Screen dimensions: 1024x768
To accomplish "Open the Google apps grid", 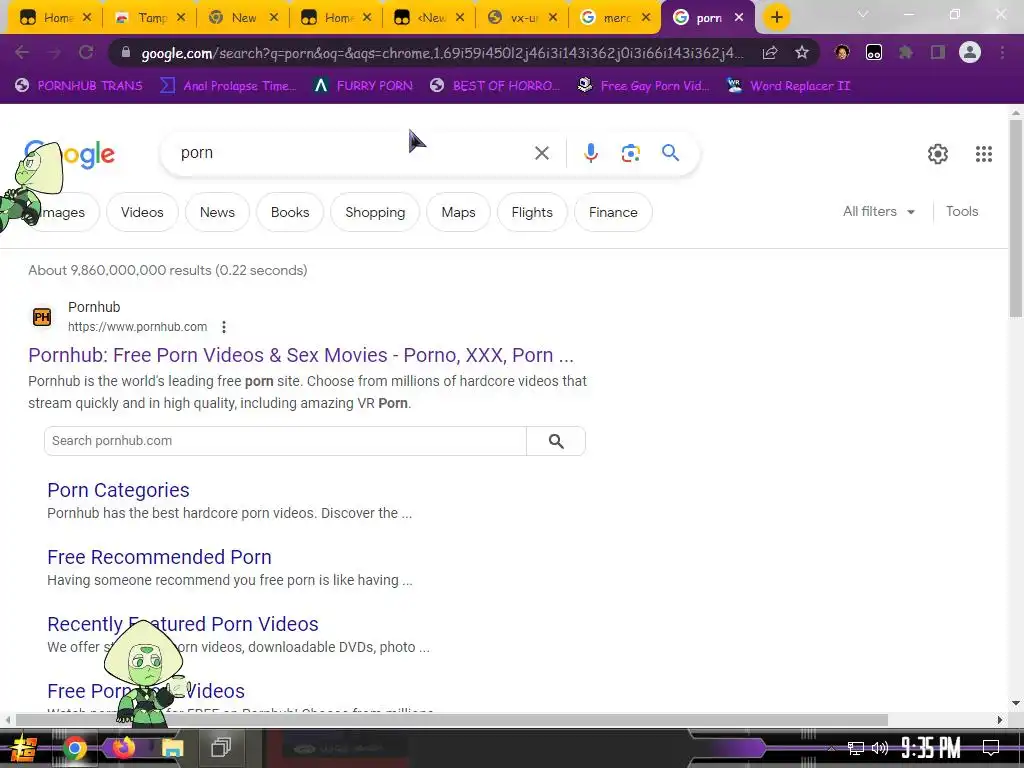I will coord(984,154).
